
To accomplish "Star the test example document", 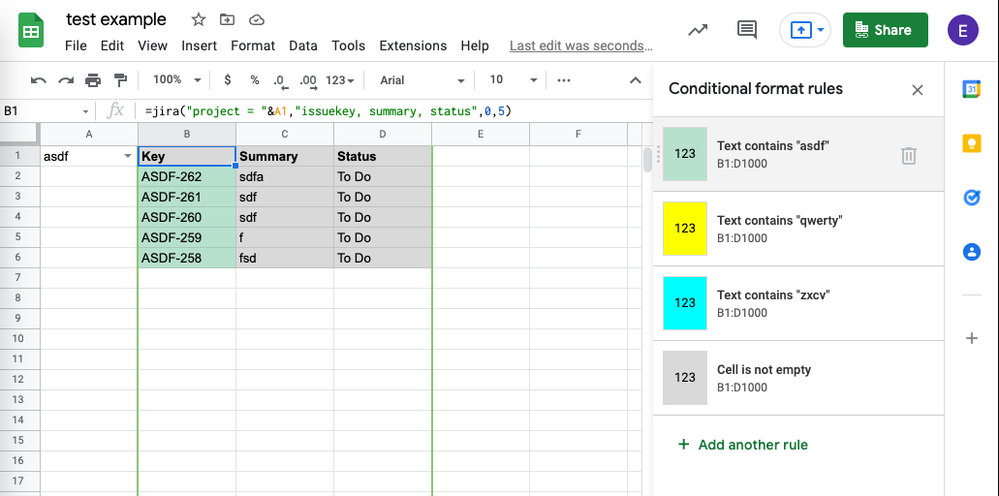I will coord(199,20).
